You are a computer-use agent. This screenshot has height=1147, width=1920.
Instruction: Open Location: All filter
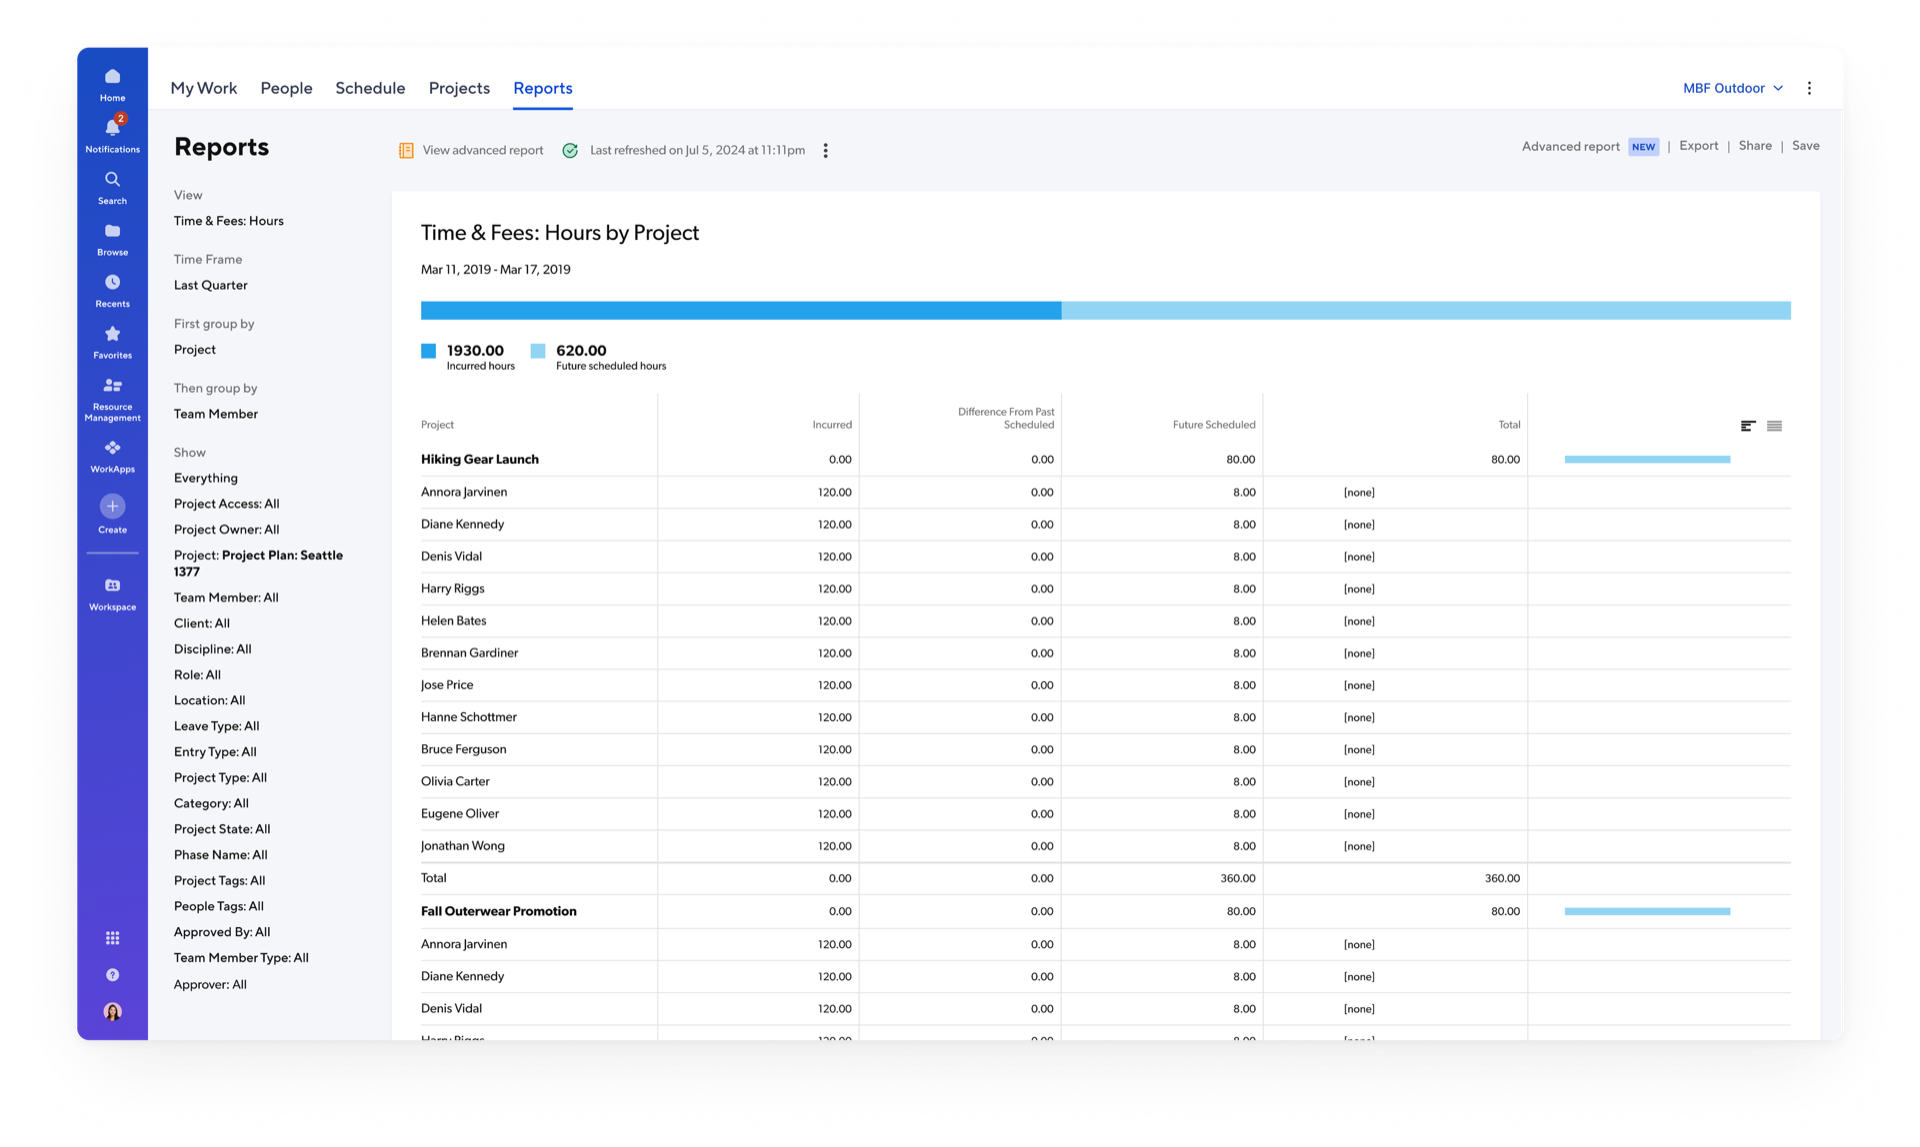tap(209, 701)
